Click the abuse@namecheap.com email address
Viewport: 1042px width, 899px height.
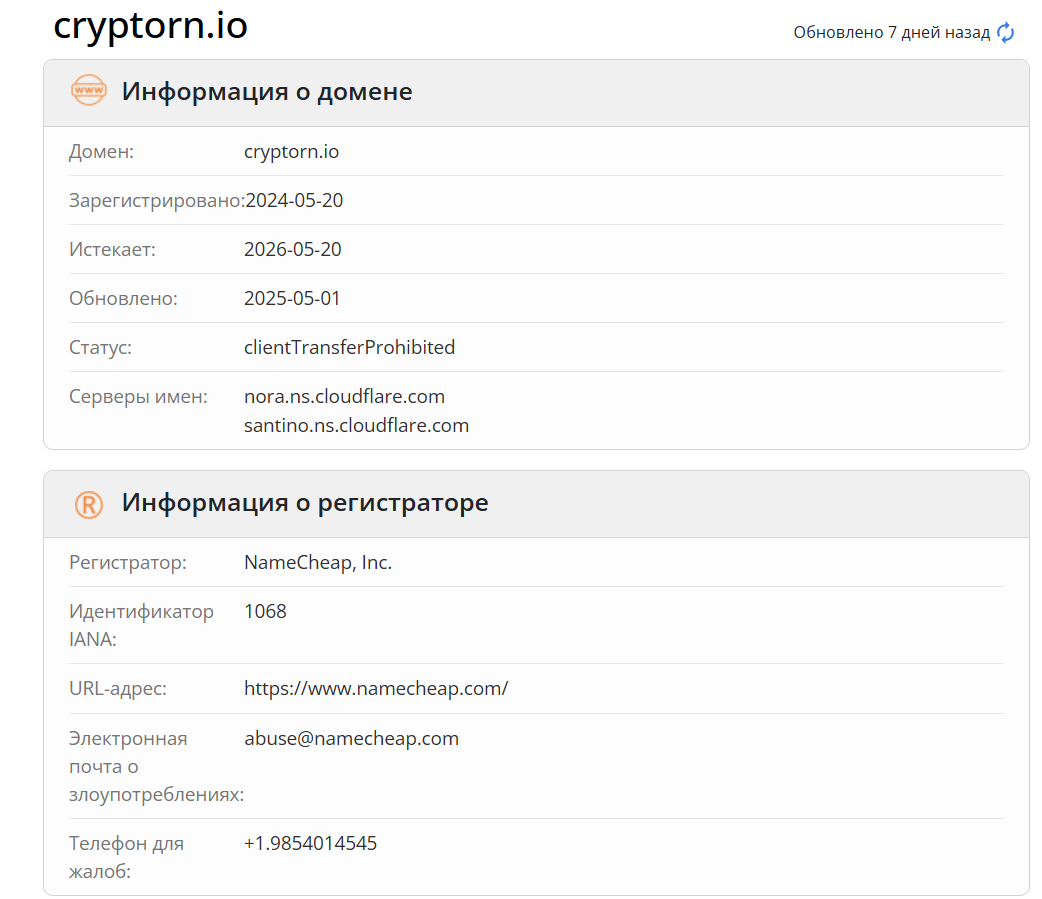[x=351, y=739]
